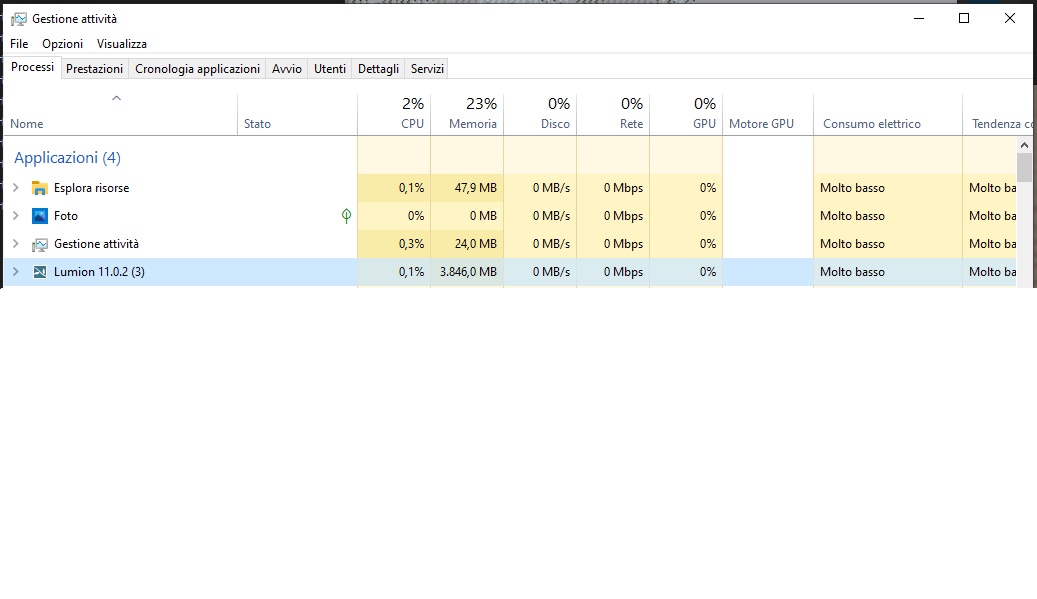This screenshot has height=599, width=1037.
Task: Click the Lumion 11.0.2 app icon
Action: (40, 272)
